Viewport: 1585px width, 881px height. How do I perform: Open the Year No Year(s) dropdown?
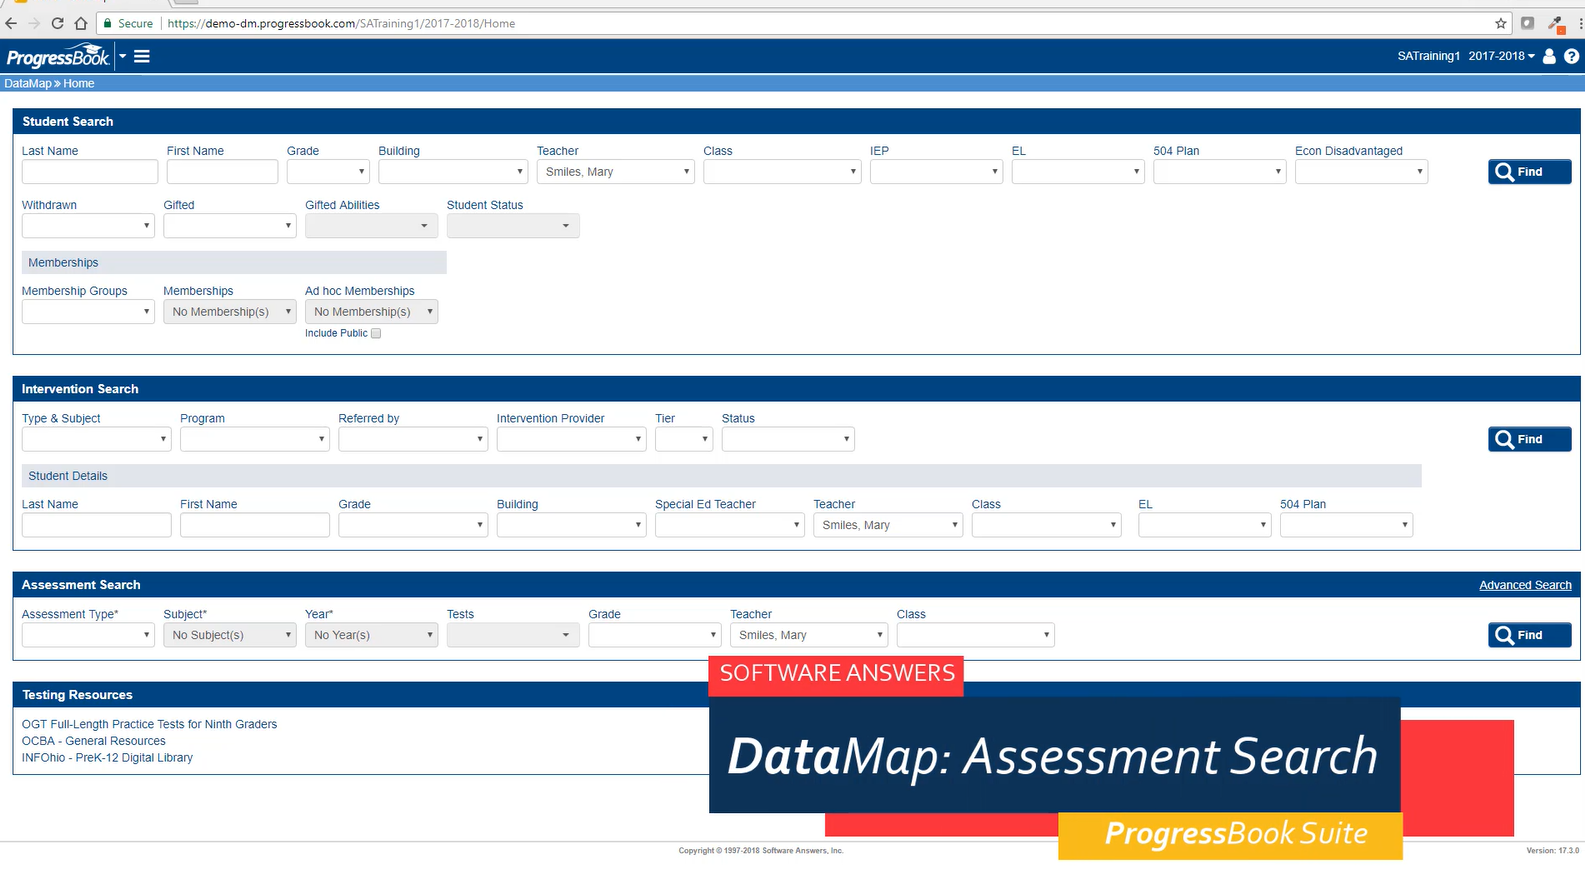pos(372,635)
